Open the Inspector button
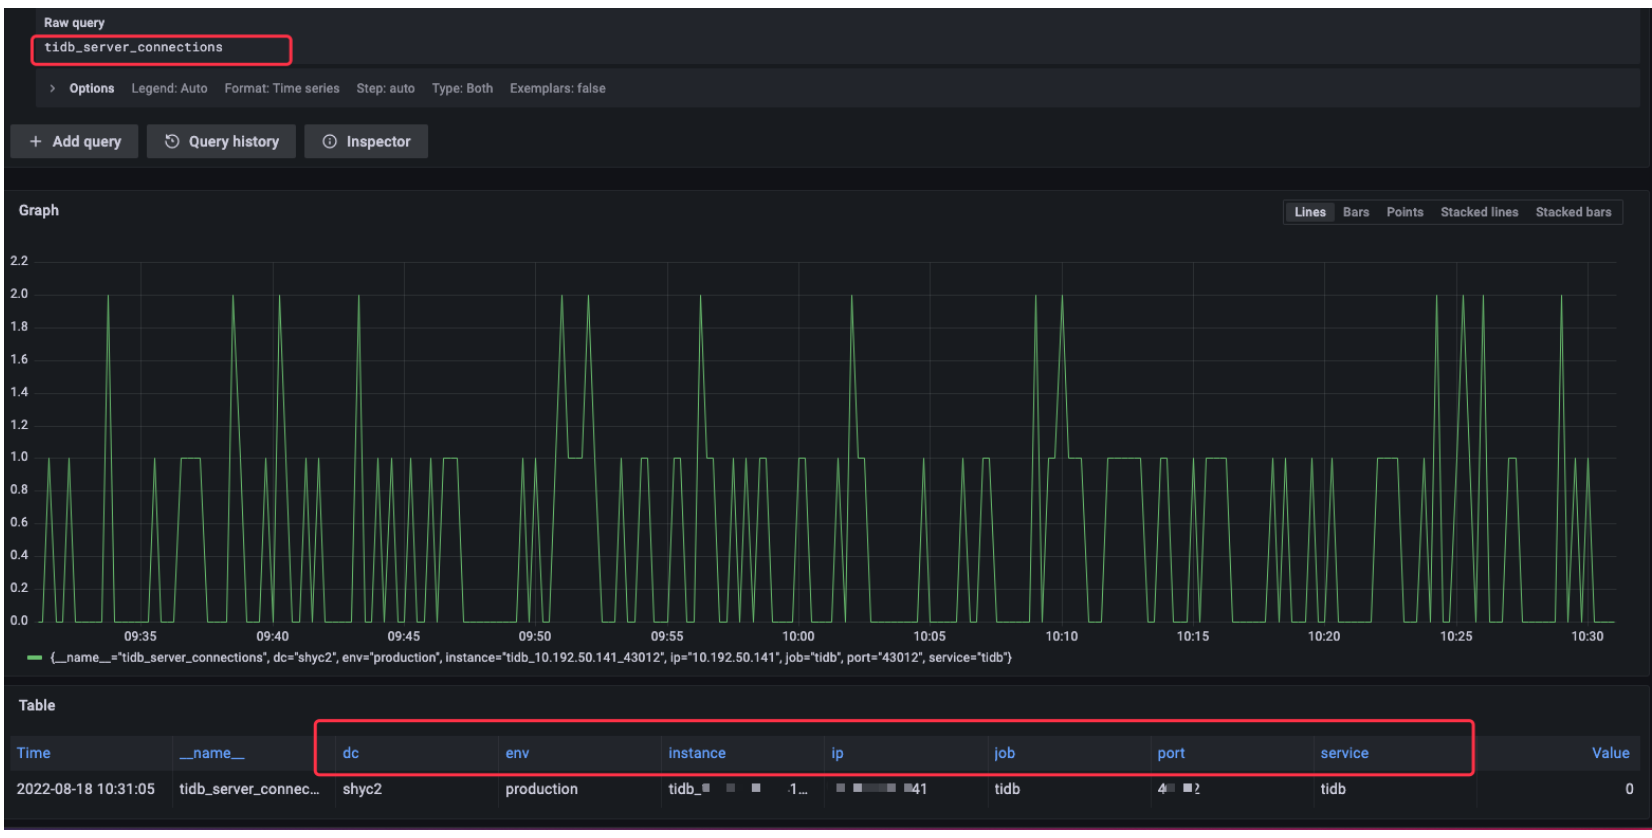This screenshot has height=838, width=1652. (x=366, y=142)
